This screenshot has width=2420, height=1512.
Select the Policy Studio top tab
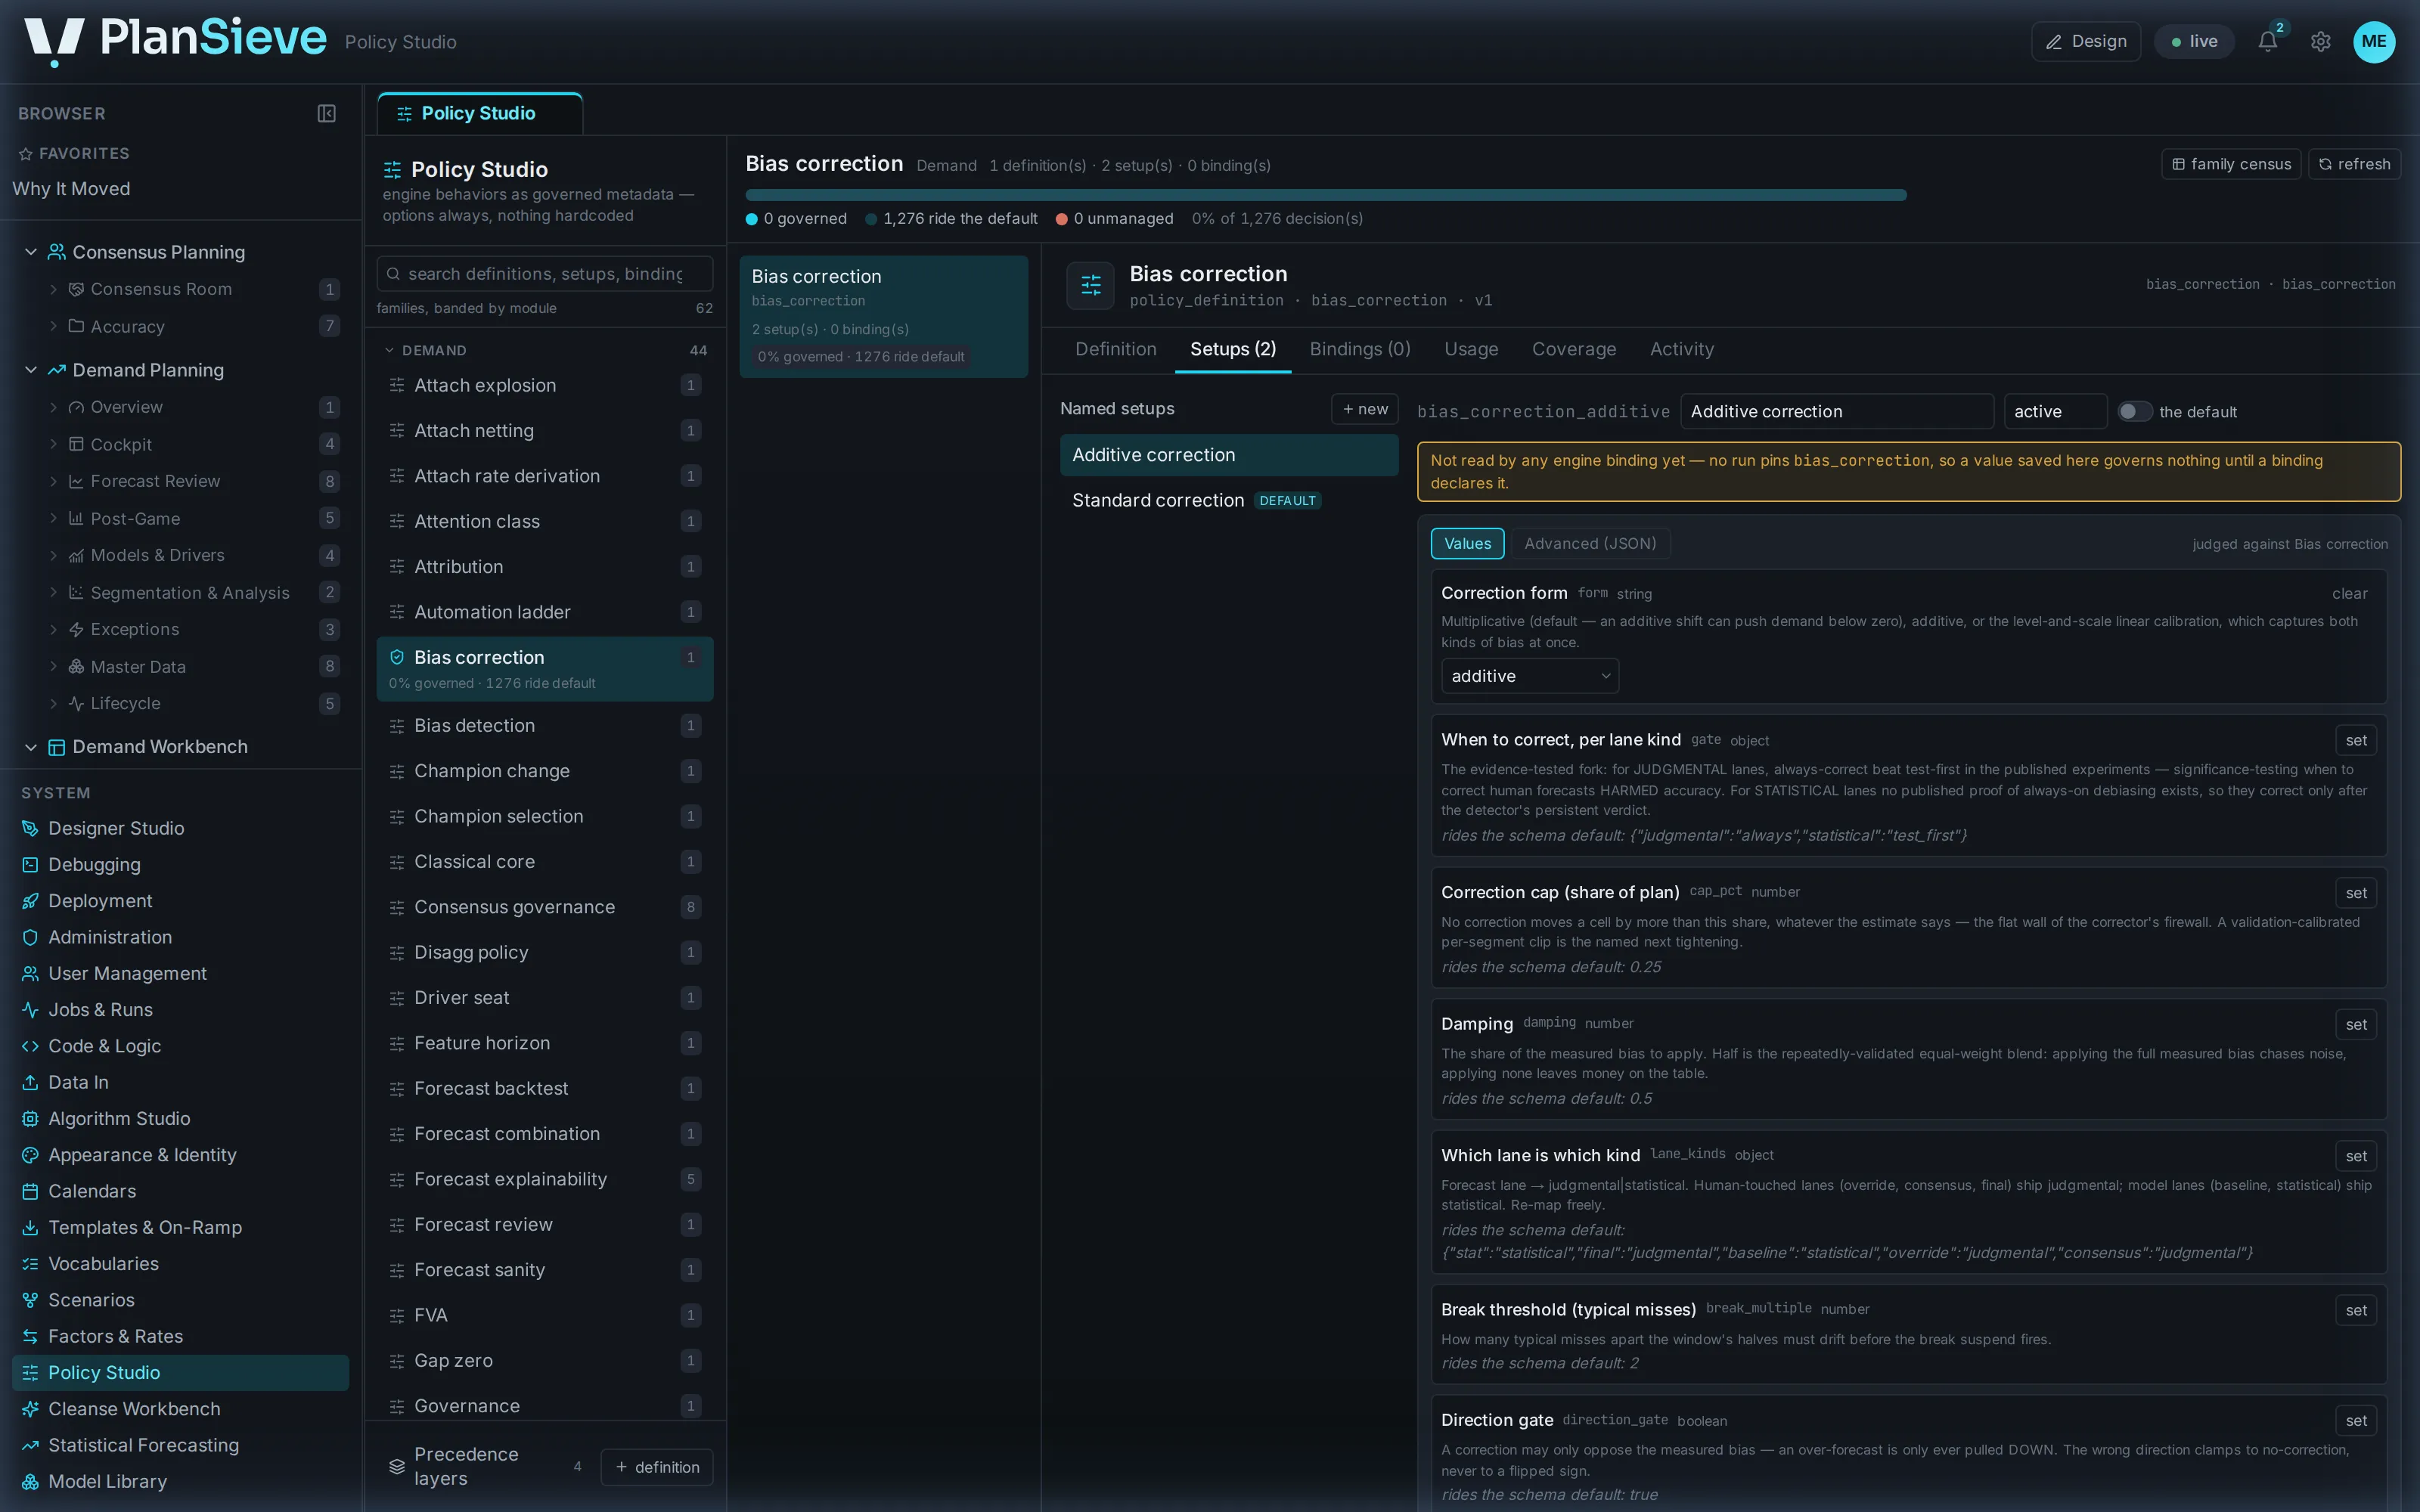coord(480,114)
